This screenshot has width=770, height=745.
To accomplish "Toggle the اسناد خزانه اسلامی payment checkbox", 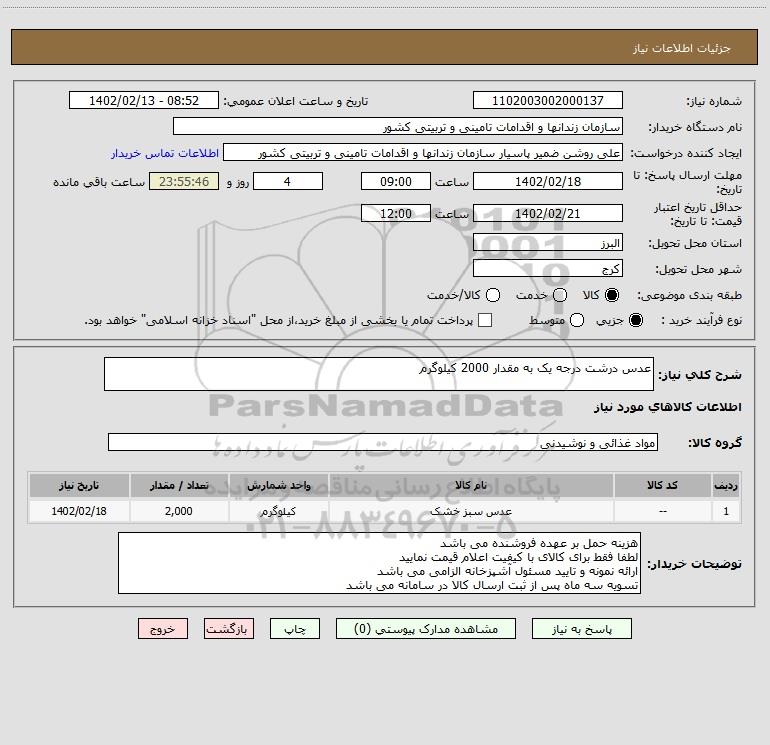I will pyautogui.click(x=485, y=320).
